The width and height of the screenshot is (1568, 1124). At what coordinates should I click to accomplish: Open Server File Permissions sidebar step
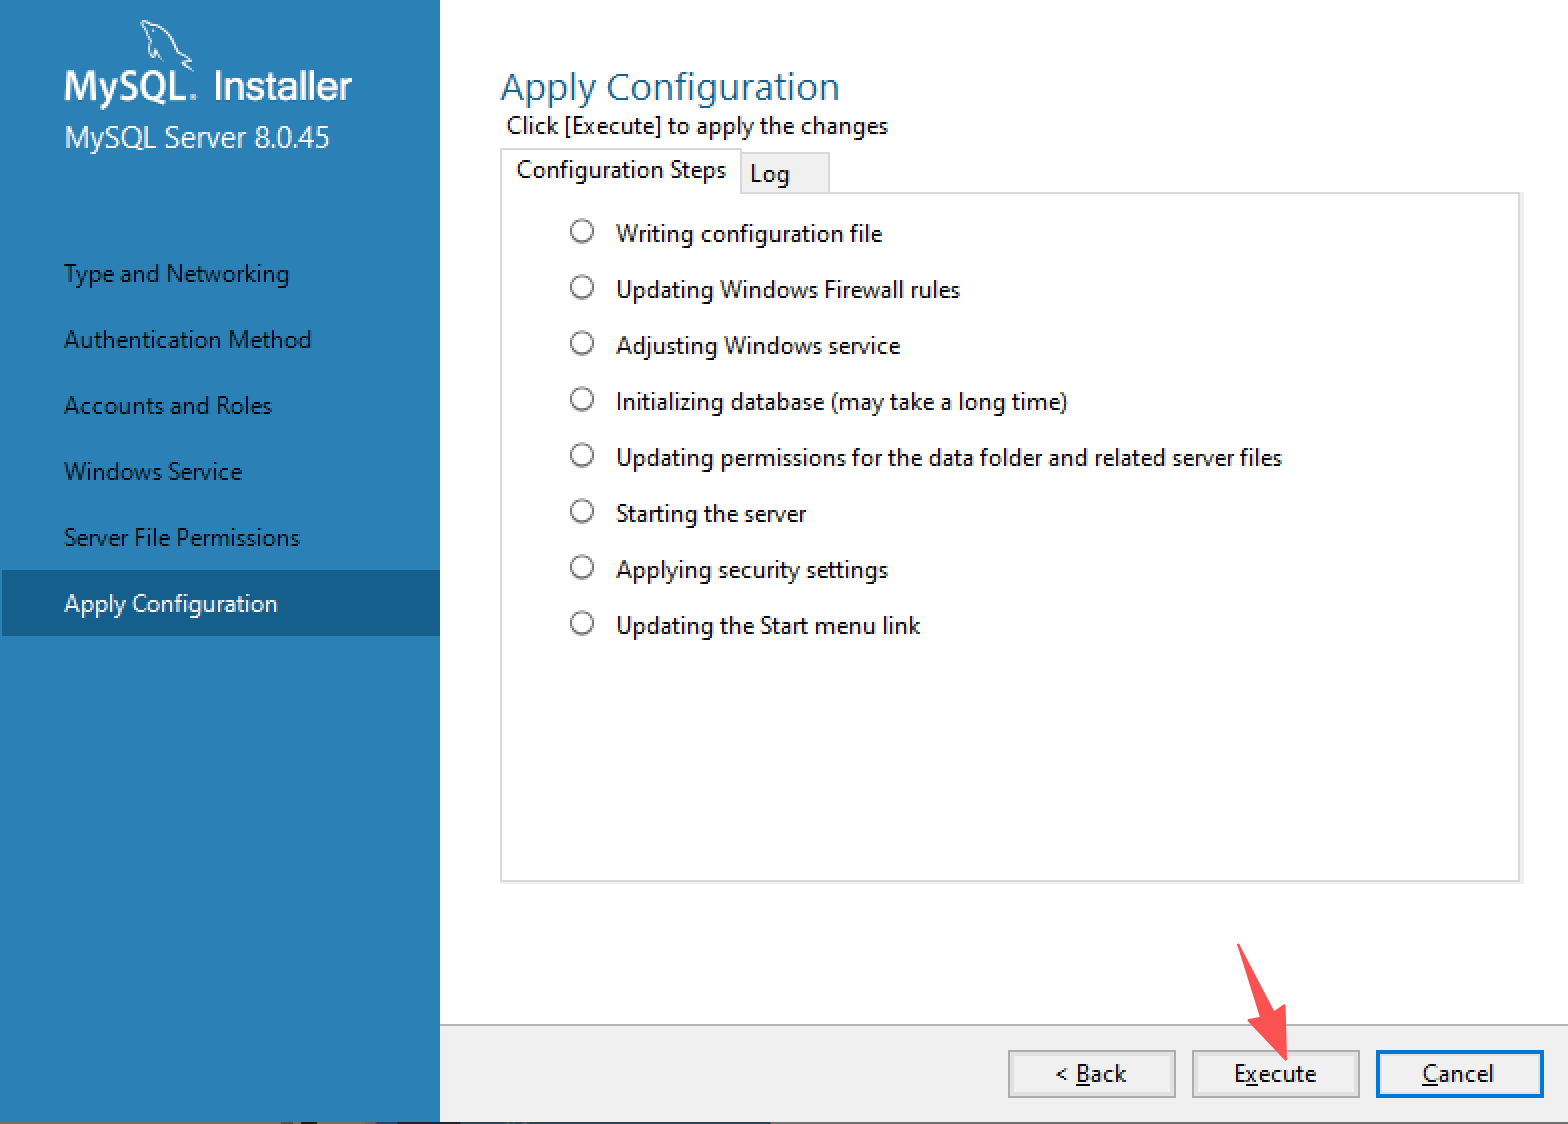coord(182,538)
